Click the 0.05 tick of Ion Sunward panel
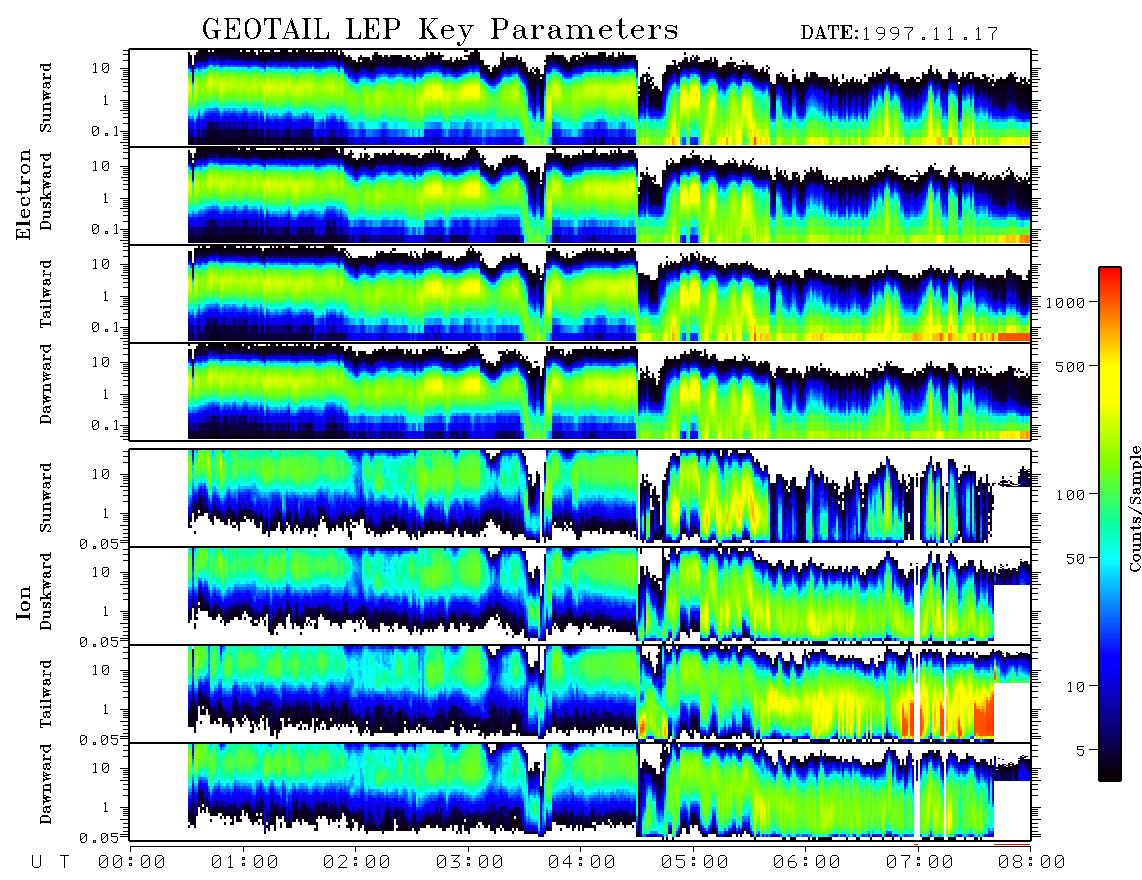Viewport: 1142px width, 880px height. [98, 543]
